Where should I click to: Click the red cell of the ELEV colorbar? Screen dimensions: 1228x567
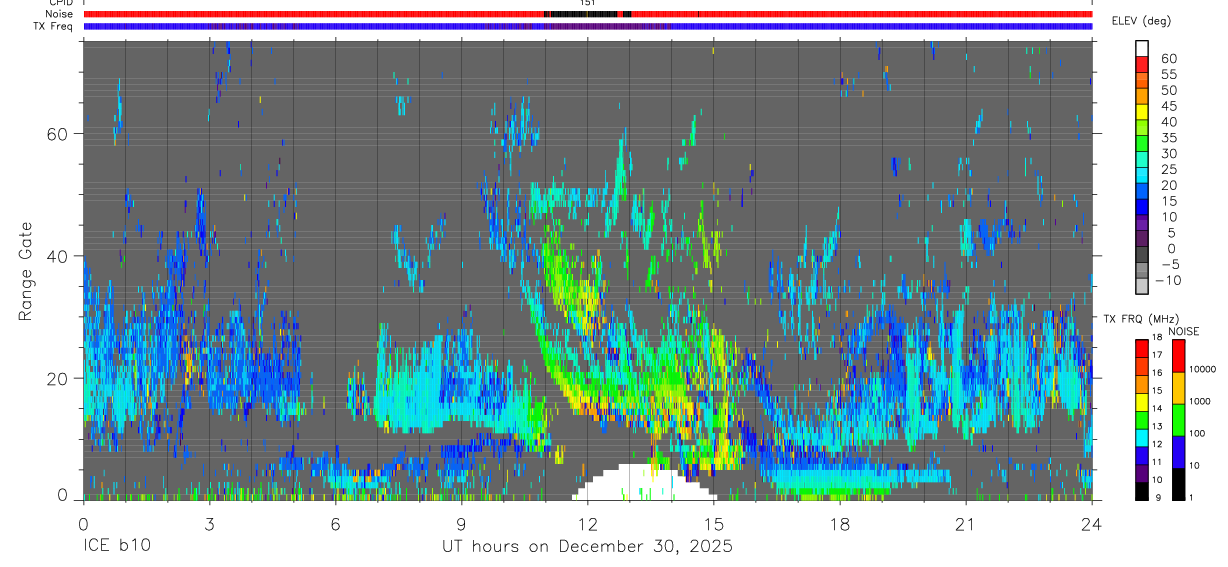tap(1142, 64)
